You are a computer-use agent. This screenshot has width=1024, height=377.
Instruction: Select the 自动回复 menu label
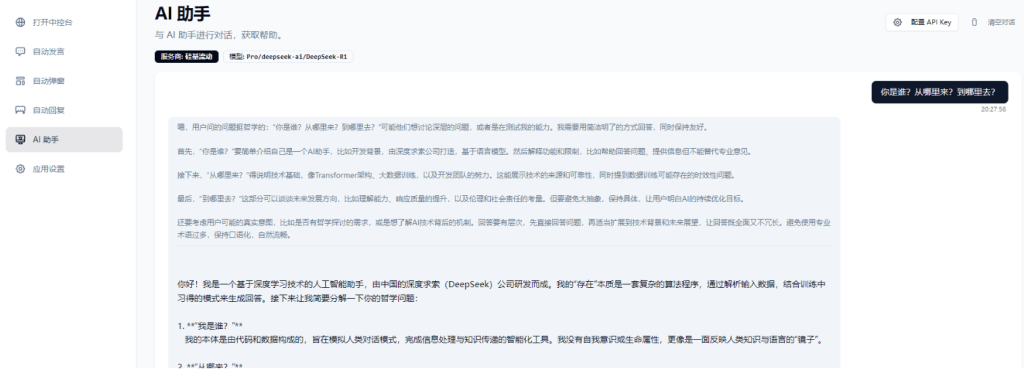[x=49, y=110]
